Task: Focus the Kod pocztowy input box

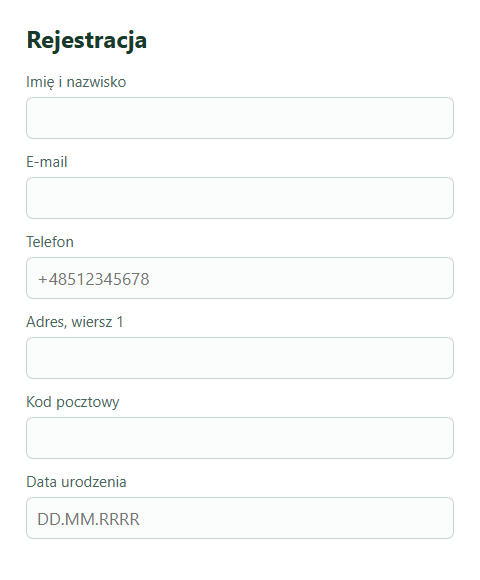Action: [x=240, y=438]
